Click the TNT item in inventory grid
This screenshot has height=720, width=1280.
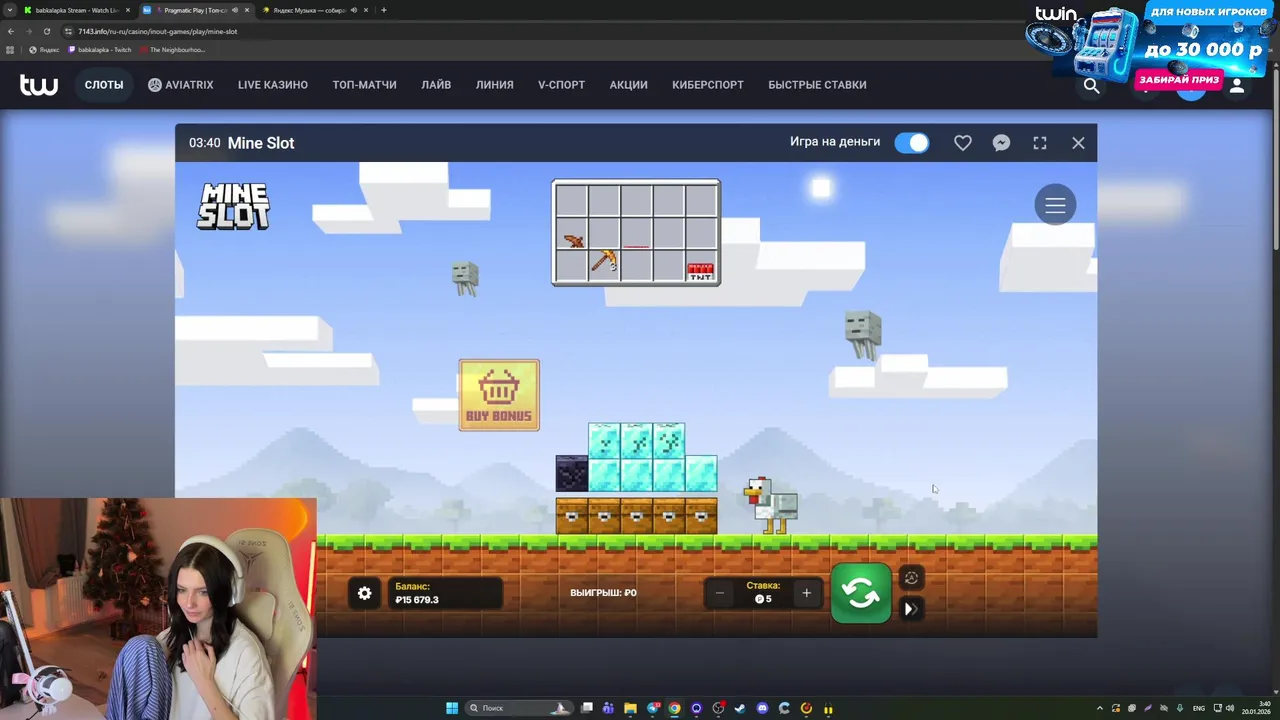(x=701, y=271)
